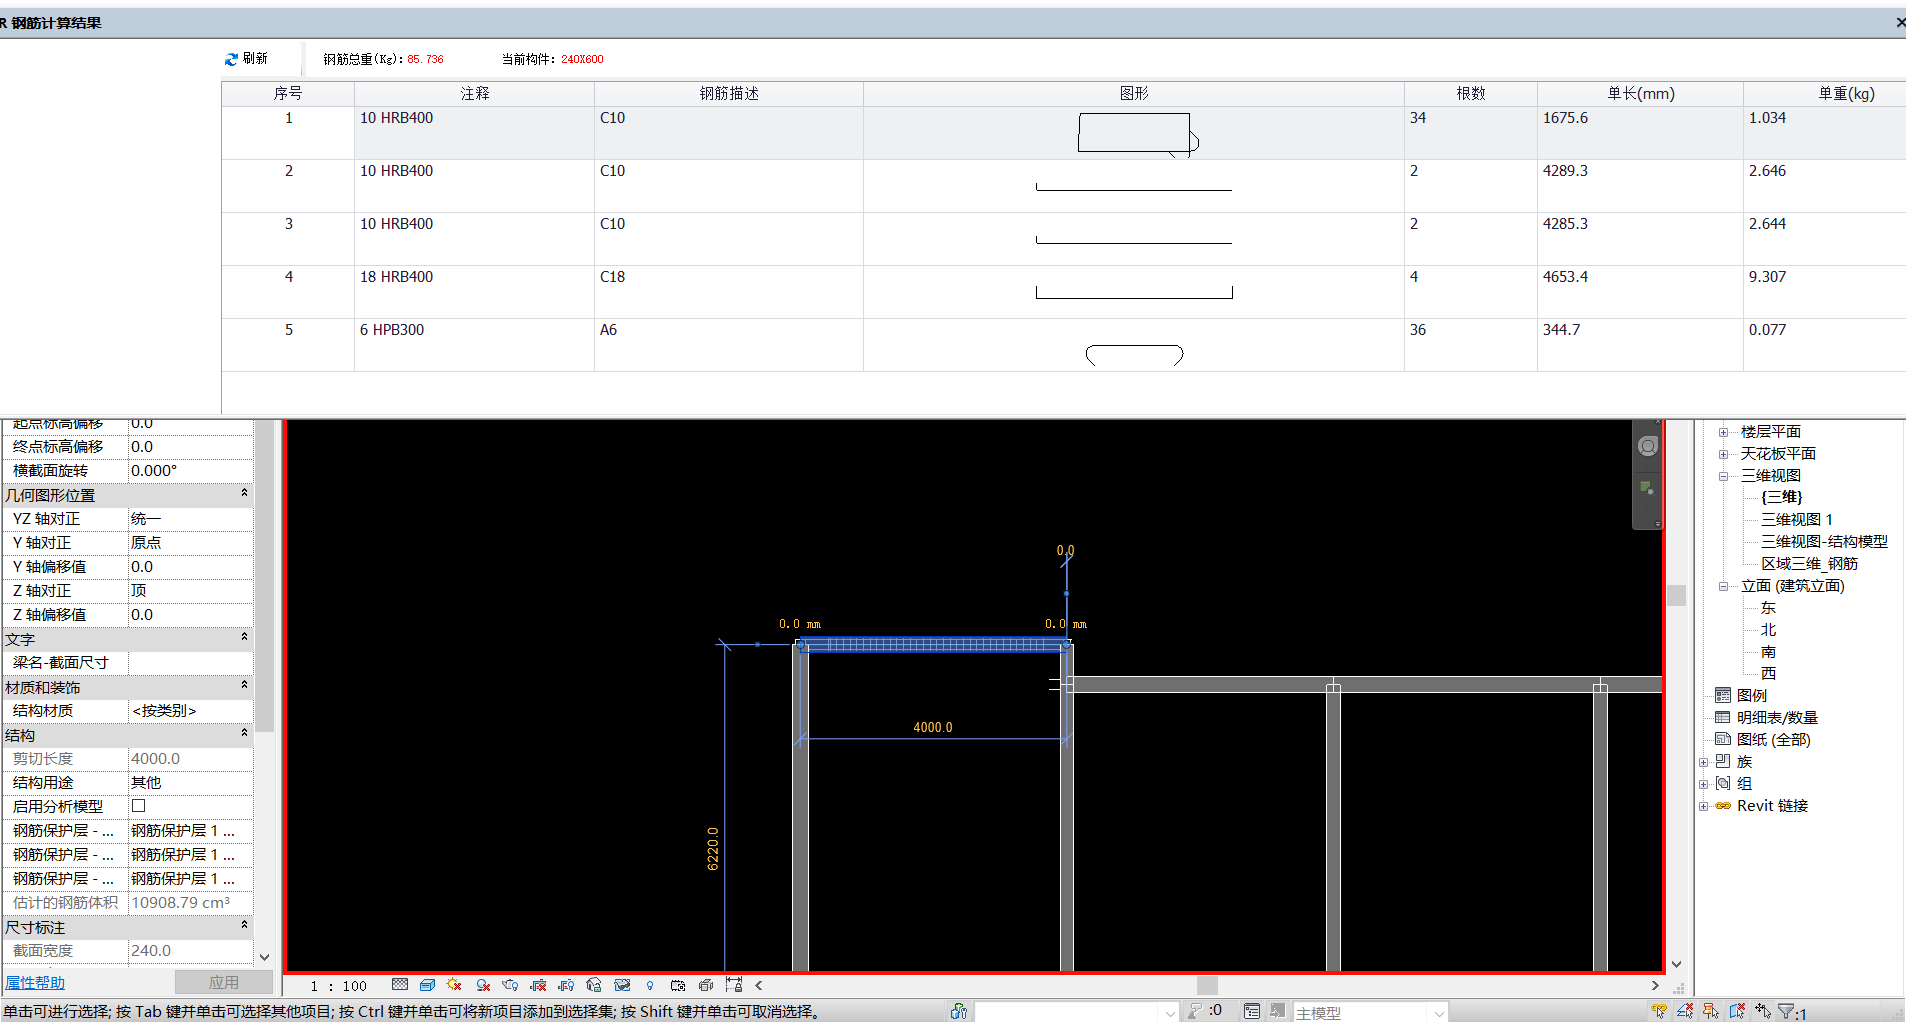The height and width of the screenshot is (1023, 1906).
Task: Click the 单长(mm) column header
Action: (x=1640, y=93)
